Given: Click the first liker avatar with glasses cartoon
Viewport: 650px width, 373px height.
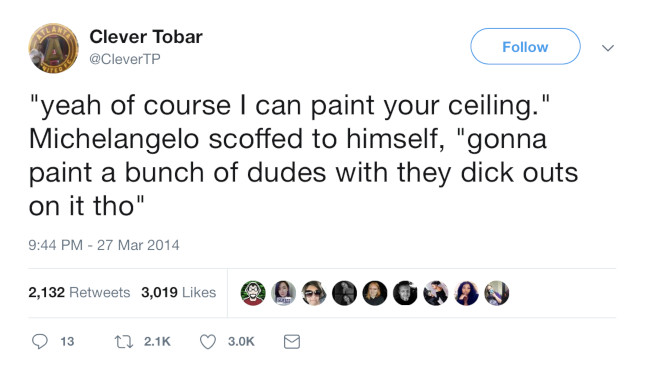Looking at the screenshot, I should 253,293.
